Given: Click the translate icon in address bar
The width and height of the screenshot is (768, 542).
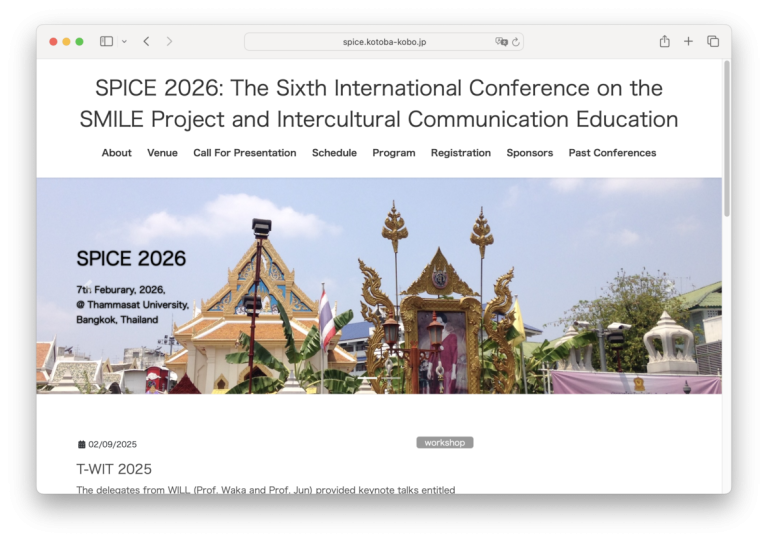Looking at the screenshot, I should [x=501, y=42].
